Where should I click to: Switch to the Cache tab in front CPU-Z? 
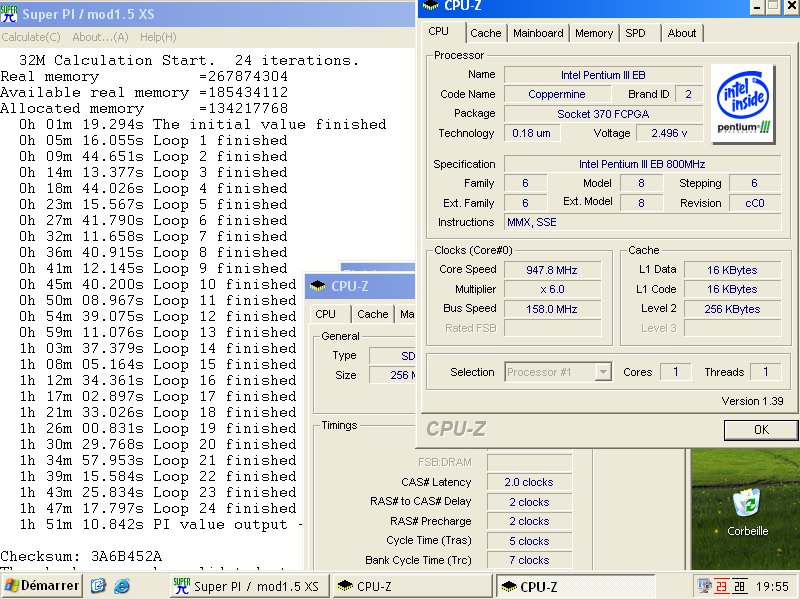click(486, 33)
